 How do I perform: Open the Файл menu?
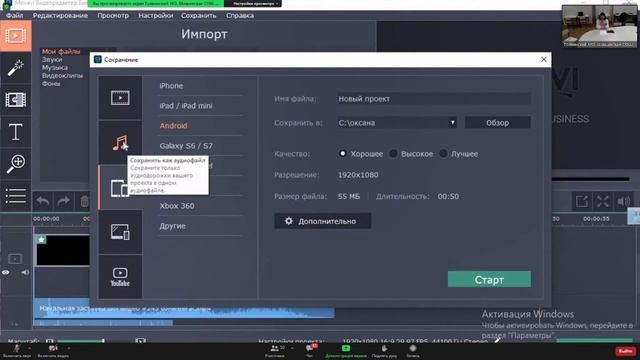15,16
